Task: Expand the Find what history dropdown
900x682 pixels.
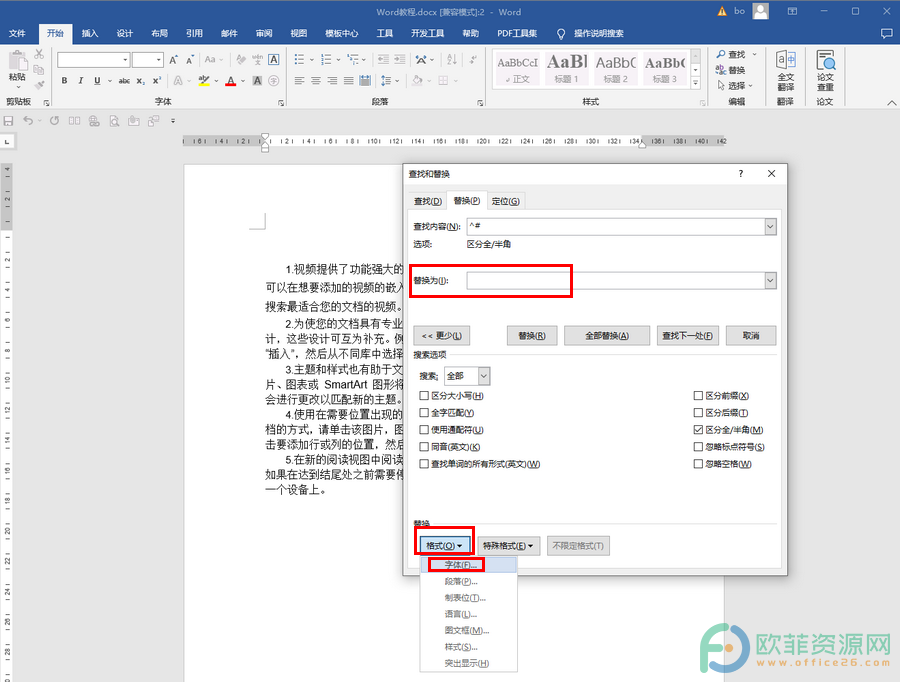Action: (x=770, y=227)
